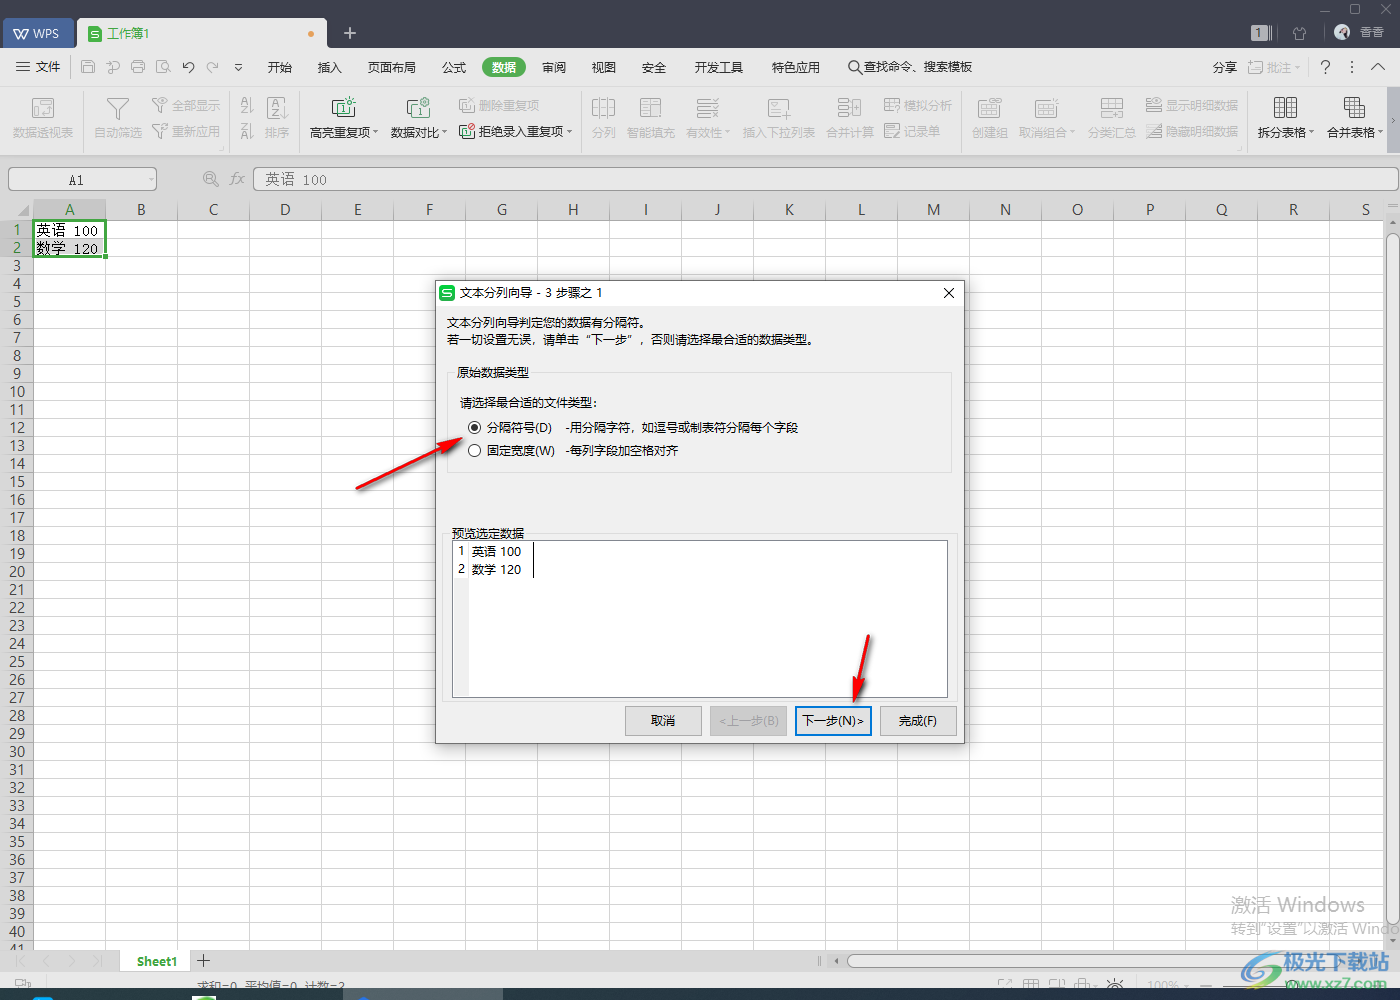
Task: Open the Name Box dropdown arrow
Action: pos(152,180)
